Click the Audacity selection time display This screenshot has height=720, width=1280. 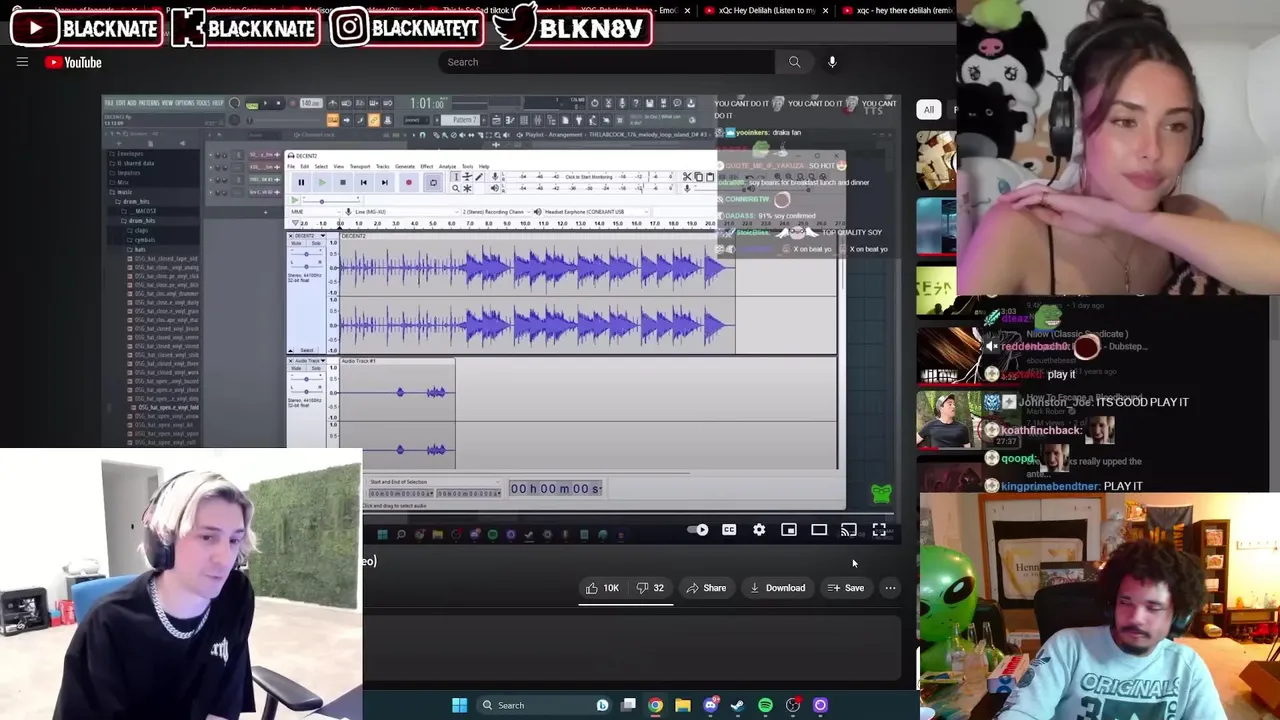556,488
